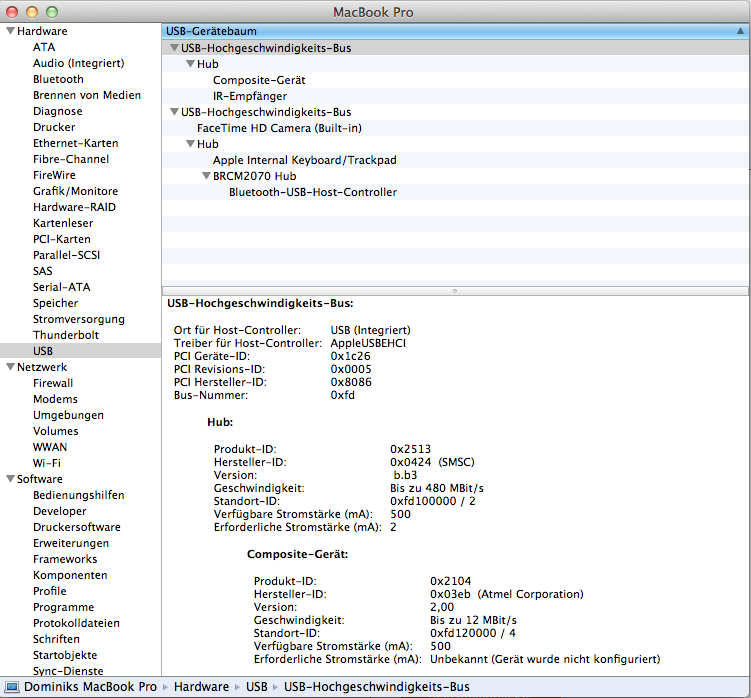This screenshot has width=751, height=698.
Task: Select Umgebungen under Netzwerk
Action: tap(68, 415)
